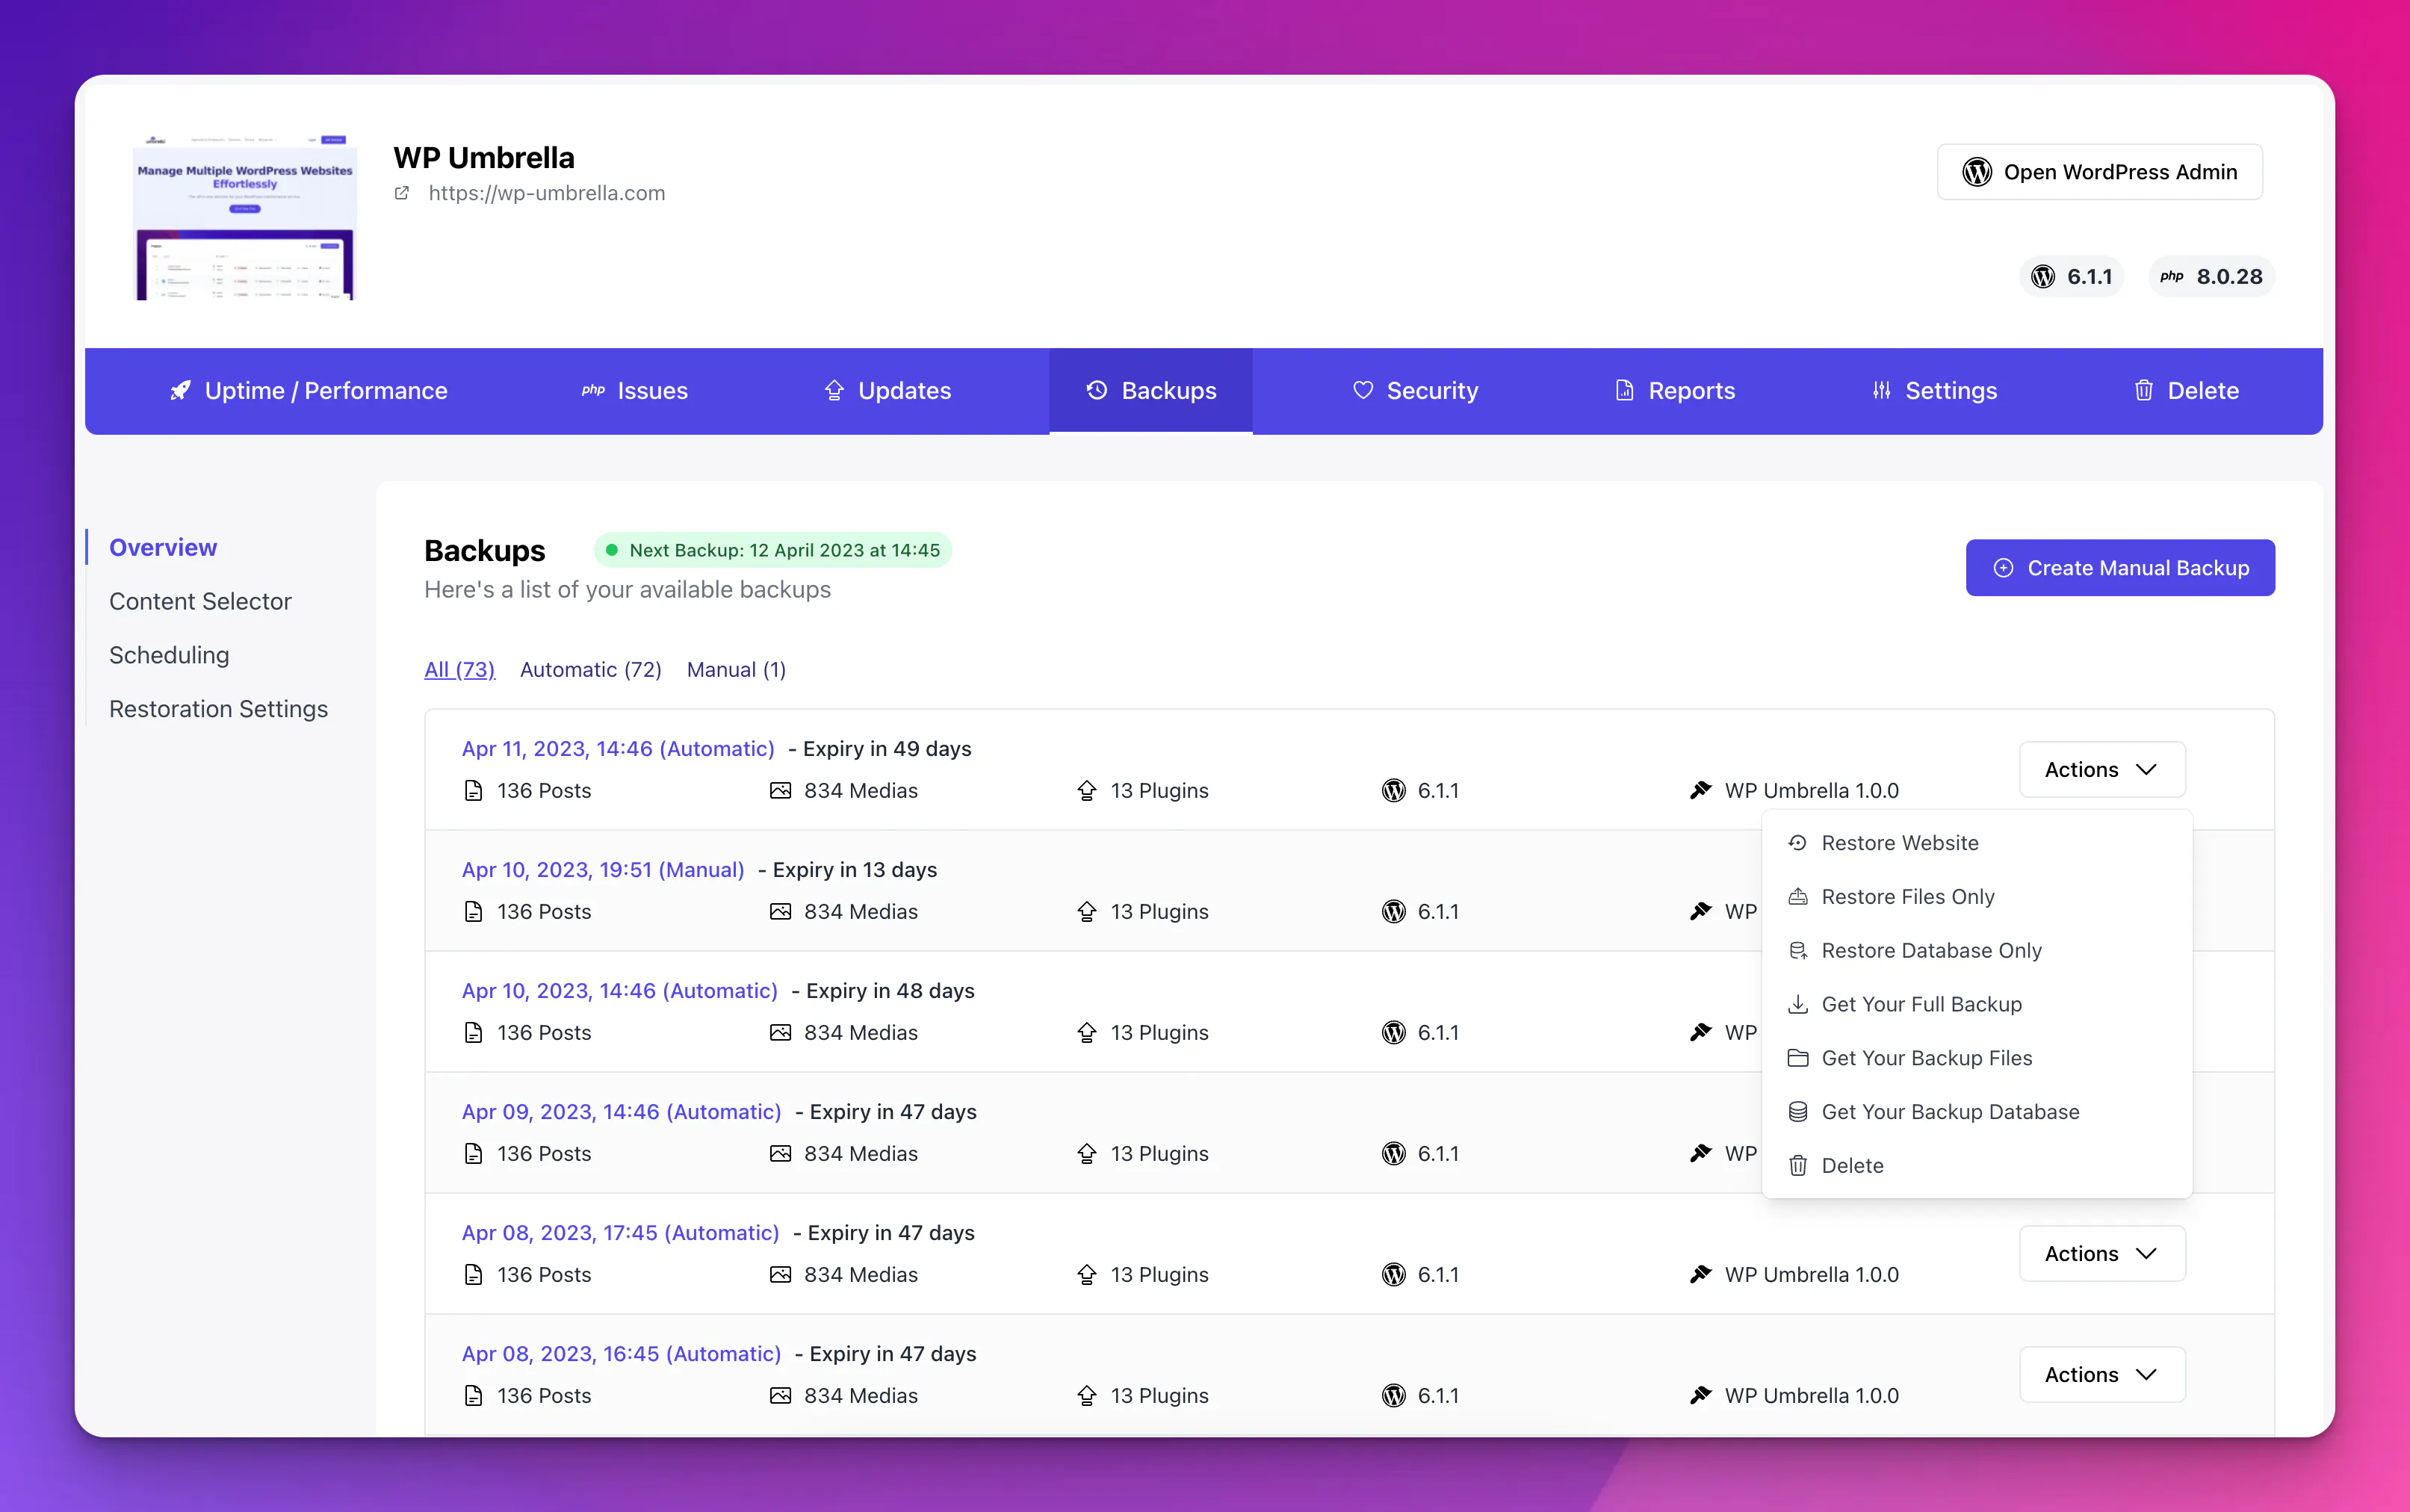Filter backups by Manual (1)
The height and width of the screenshot is (1512, 2410).
click(x=736, y=670)
